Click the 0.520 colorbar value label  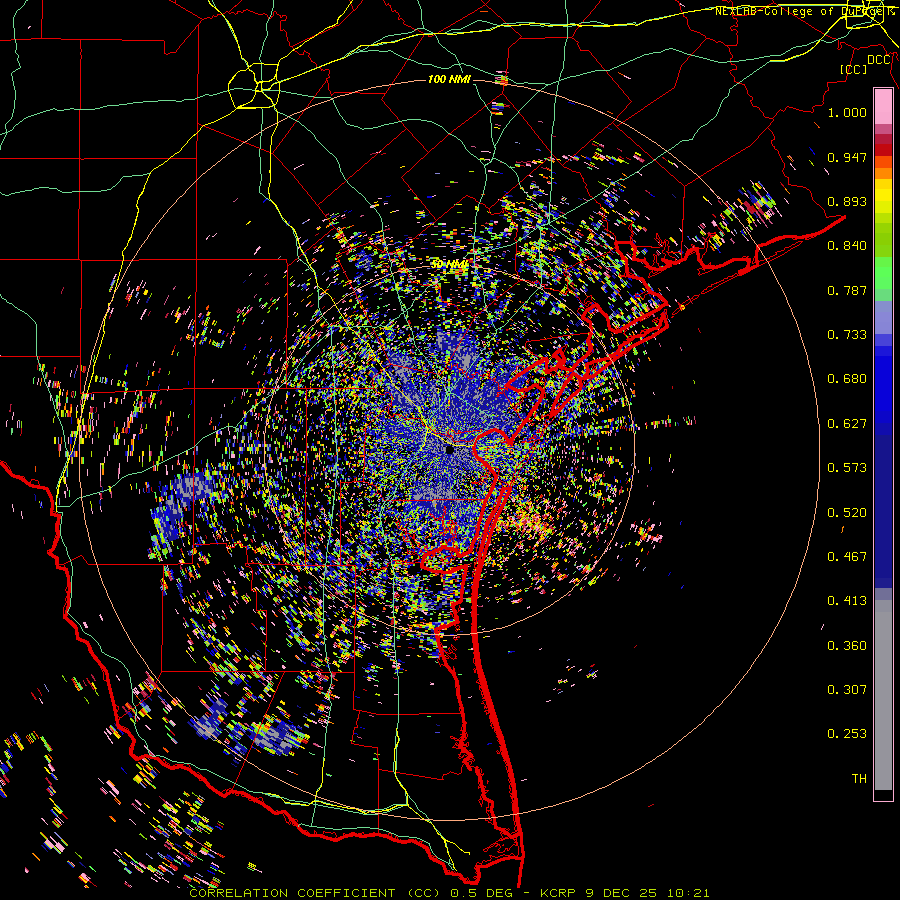click(847, 513)
